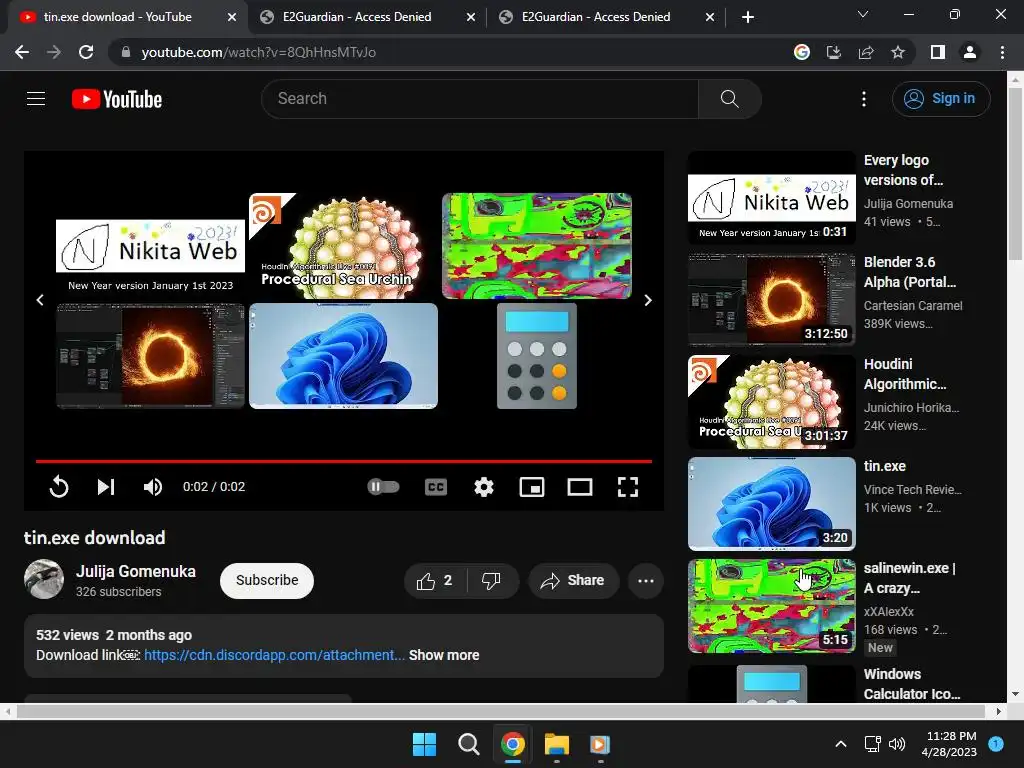The image size is (1024, 768).
Task: Open taskbar clock 11:28 PM
Action: [x=951, y=744]
